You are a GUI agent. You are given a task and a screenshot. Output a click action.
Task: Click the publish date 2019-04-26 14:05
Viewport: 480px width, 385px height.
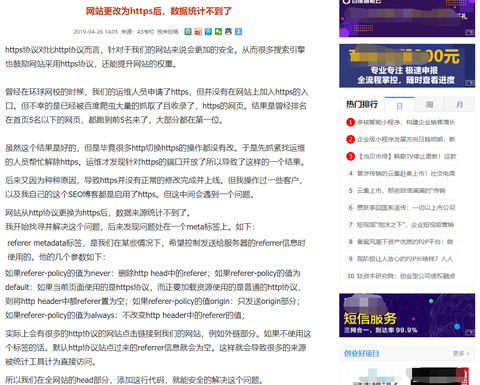[x=96, y=32]
